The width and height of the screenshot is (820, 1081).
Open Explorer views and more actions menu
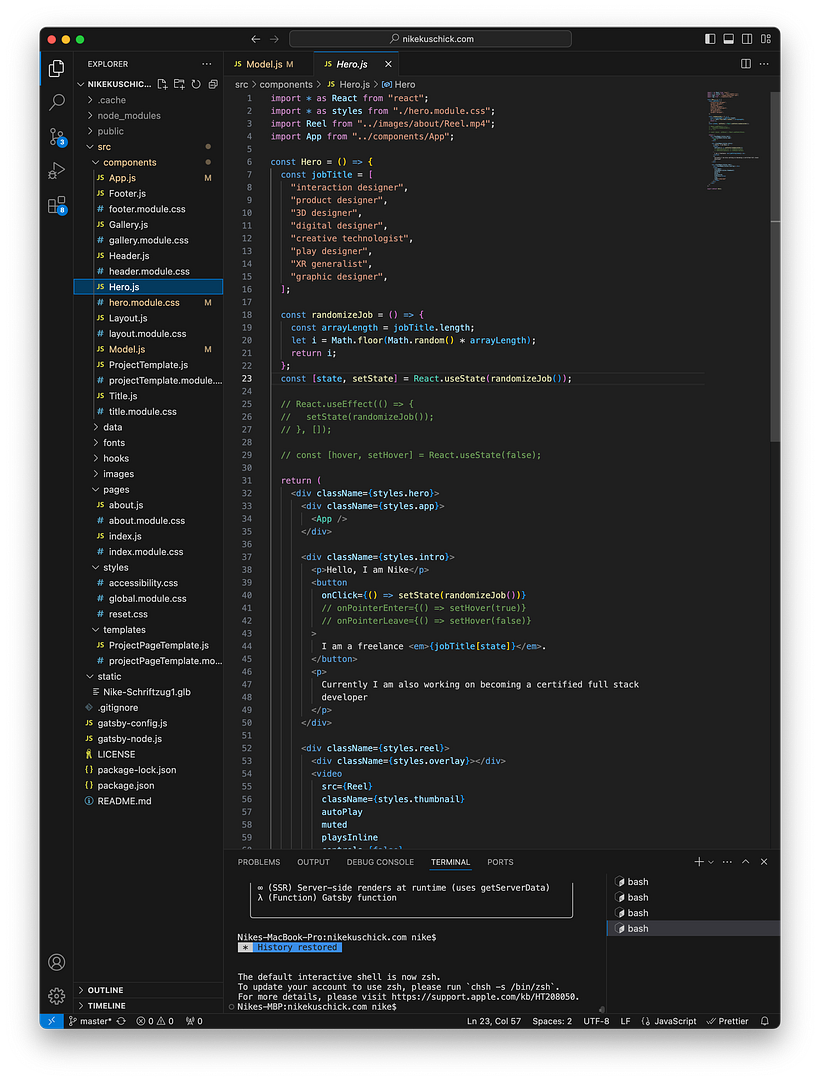click(206, 64)
